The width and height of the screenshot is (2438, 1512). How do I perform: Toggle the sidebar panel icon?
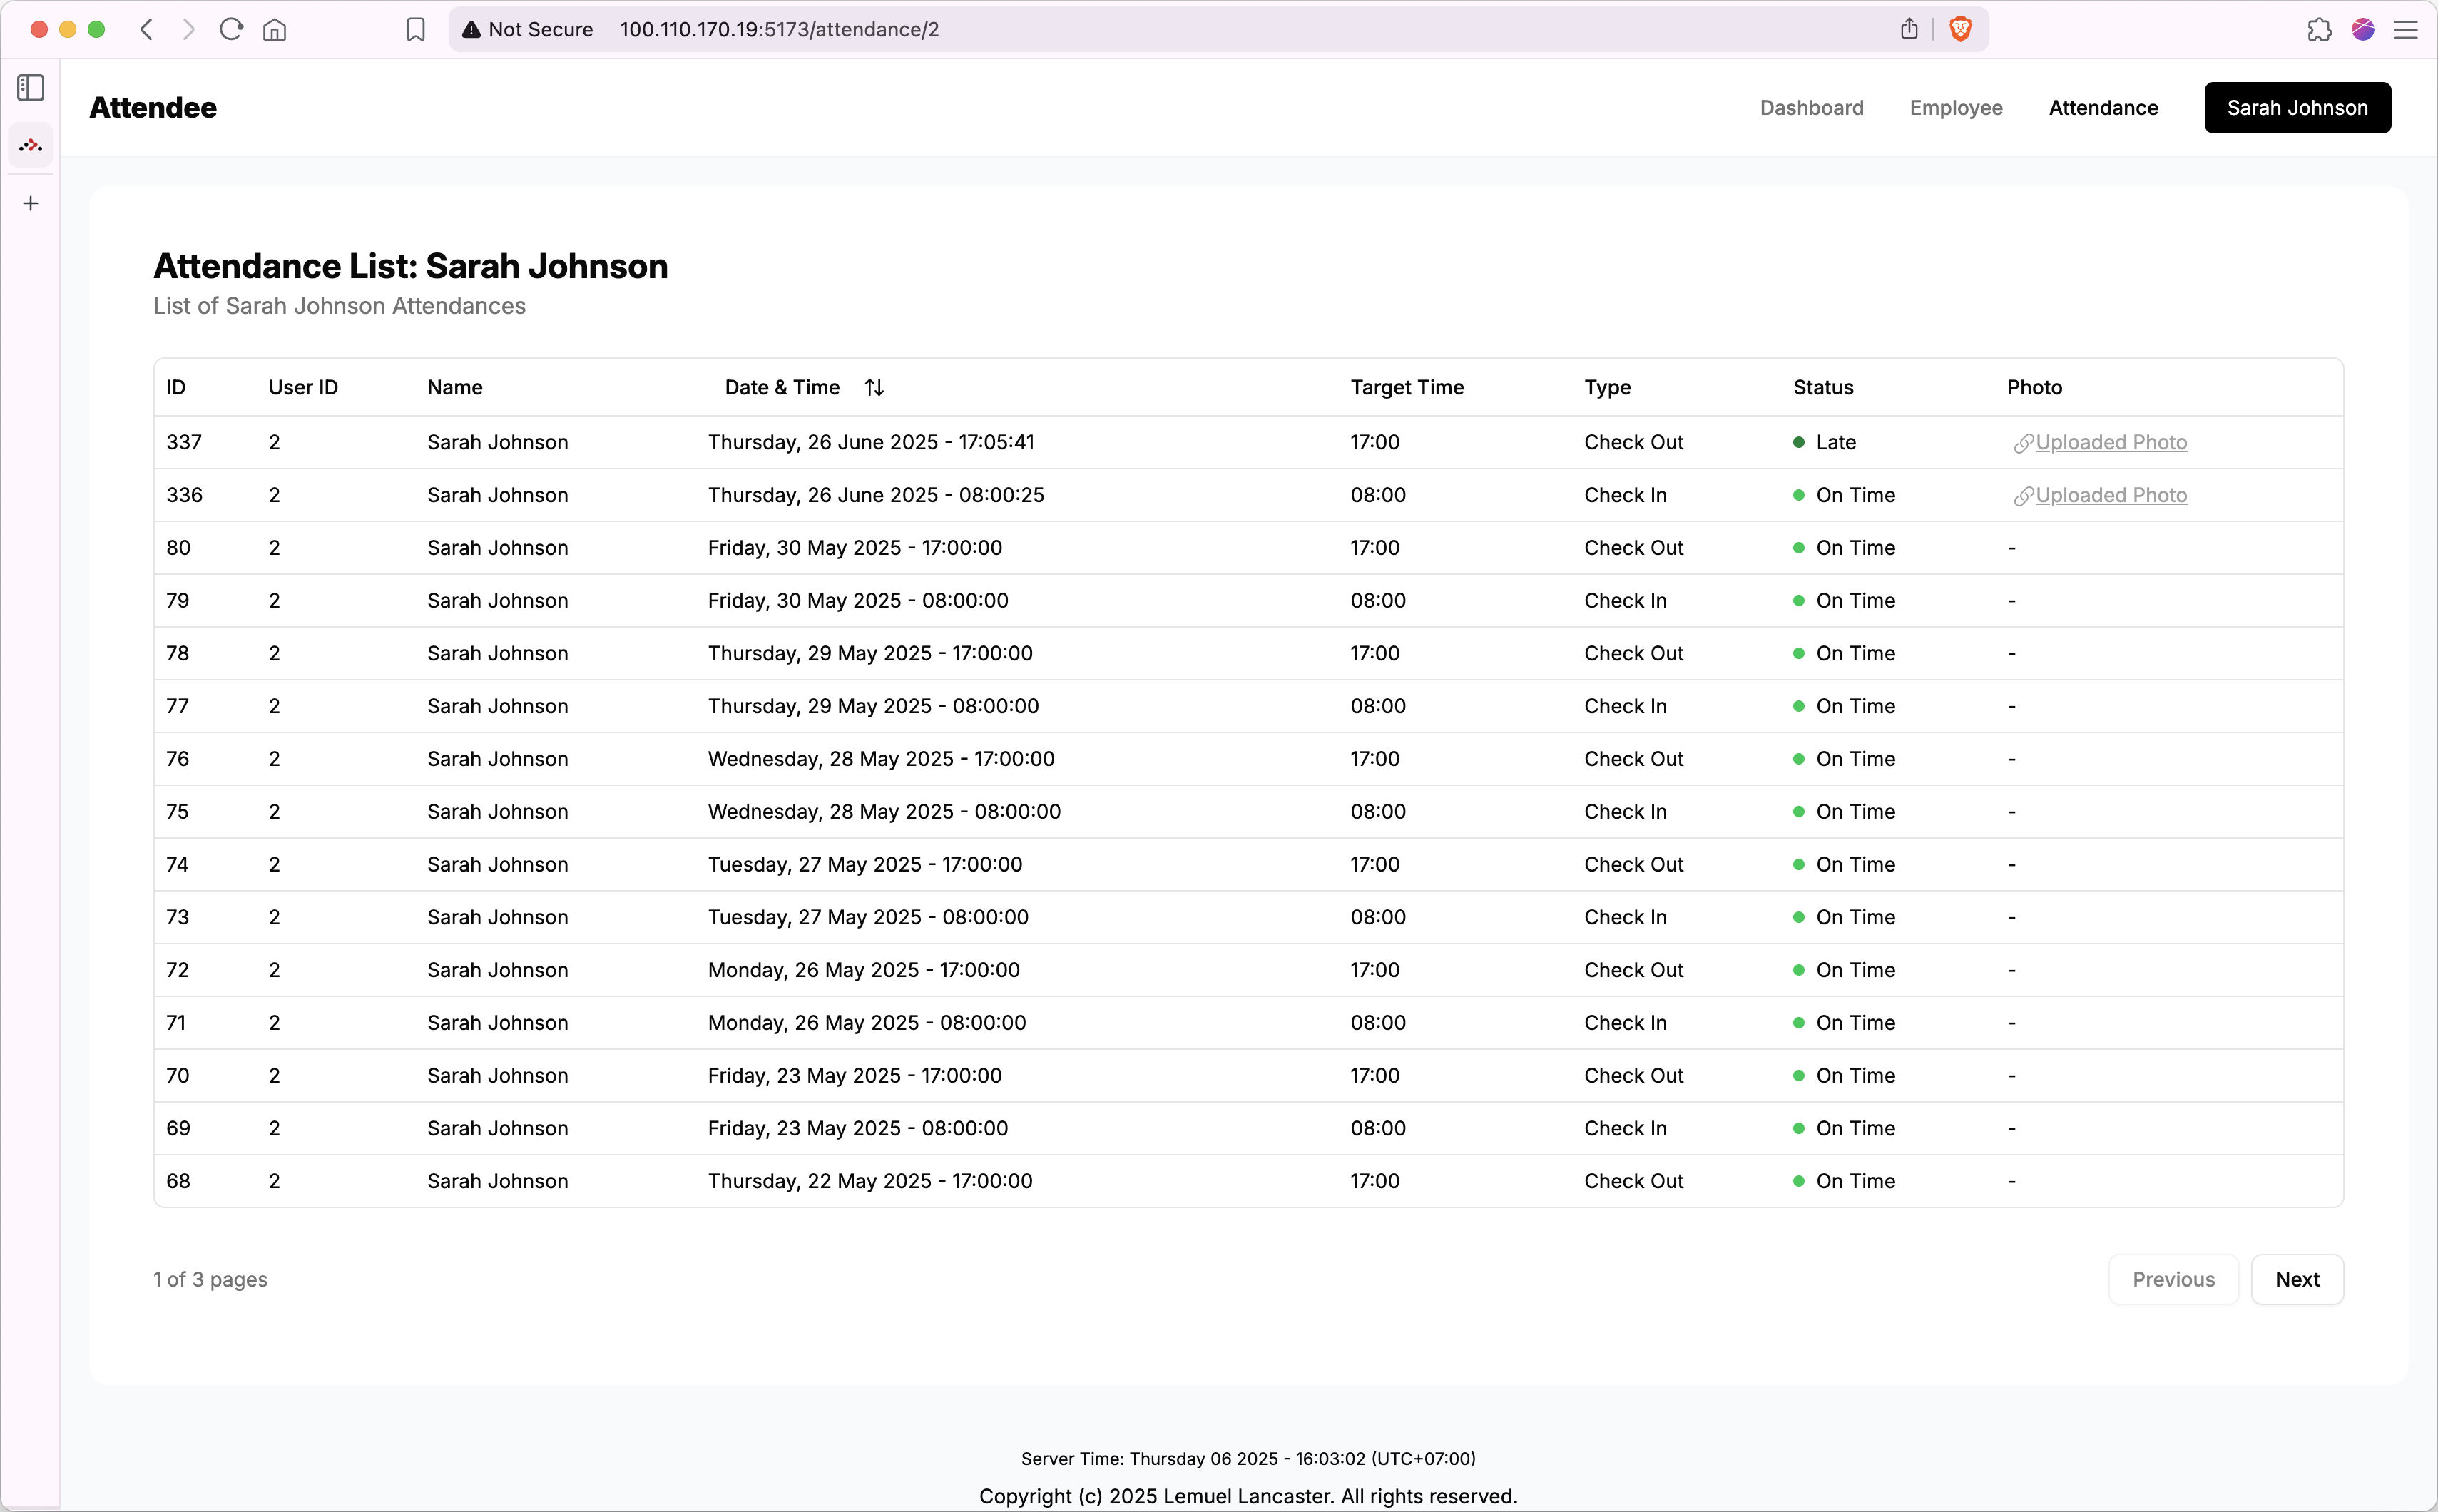(x=30, y=88)
